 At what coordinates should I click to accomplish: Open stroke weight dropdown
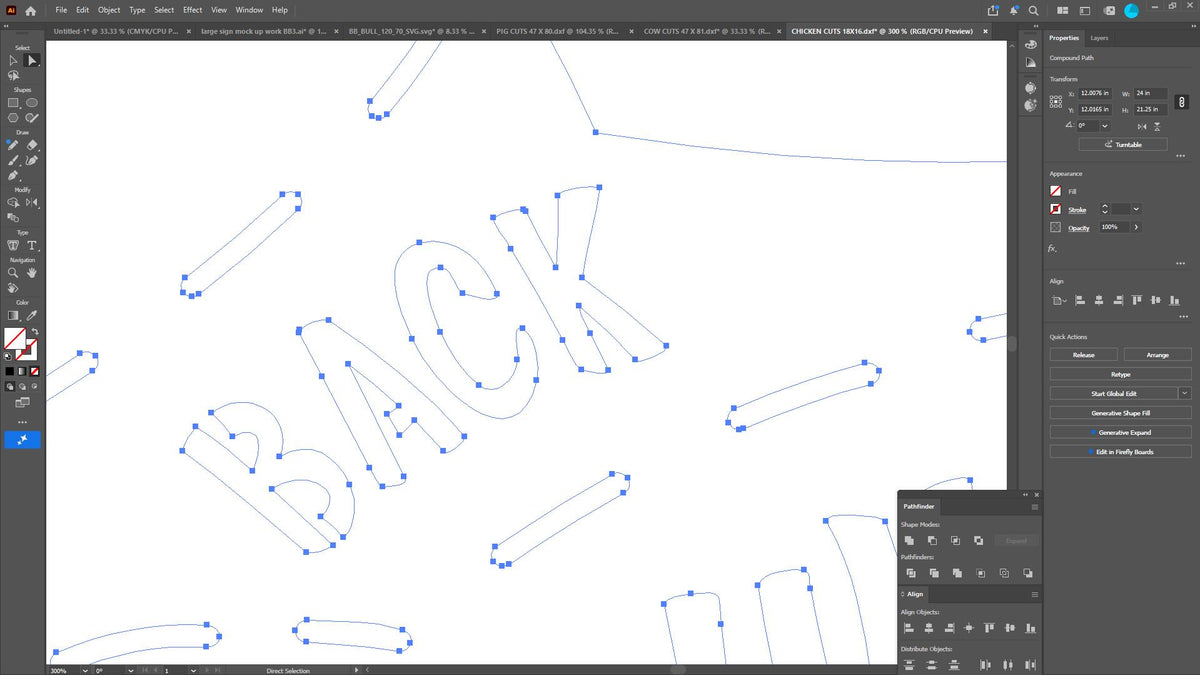(1137, 209)
